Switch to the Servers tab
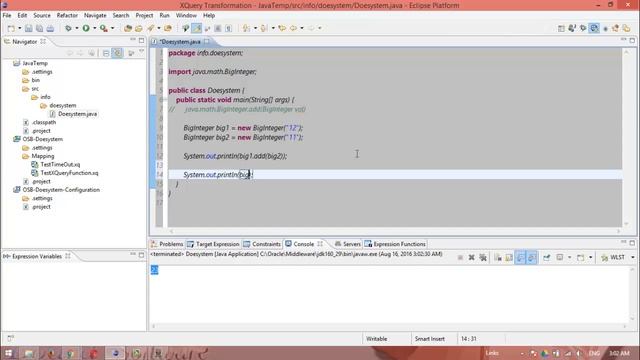 [x=348, y=244]
